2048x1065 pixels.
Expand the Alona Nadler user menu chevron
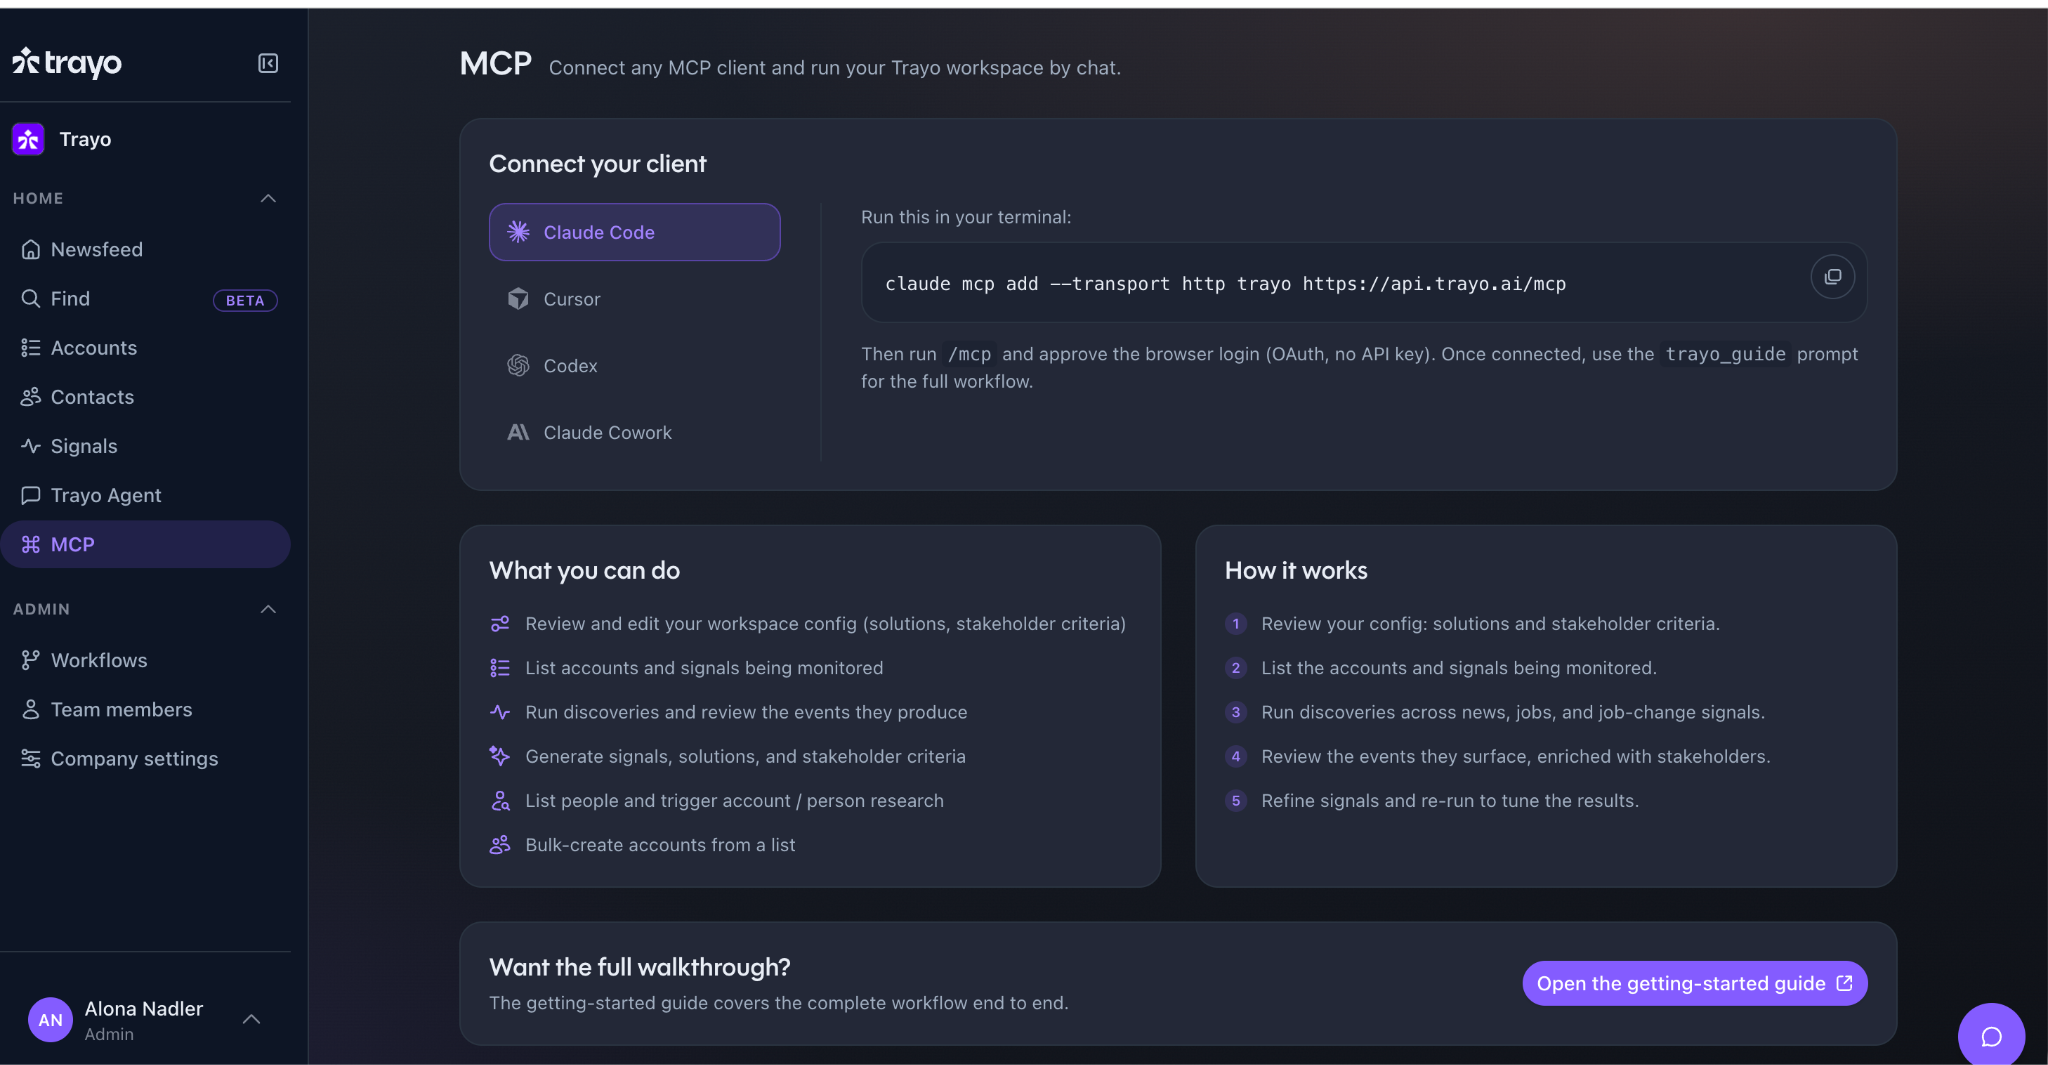click(252, 1019)
